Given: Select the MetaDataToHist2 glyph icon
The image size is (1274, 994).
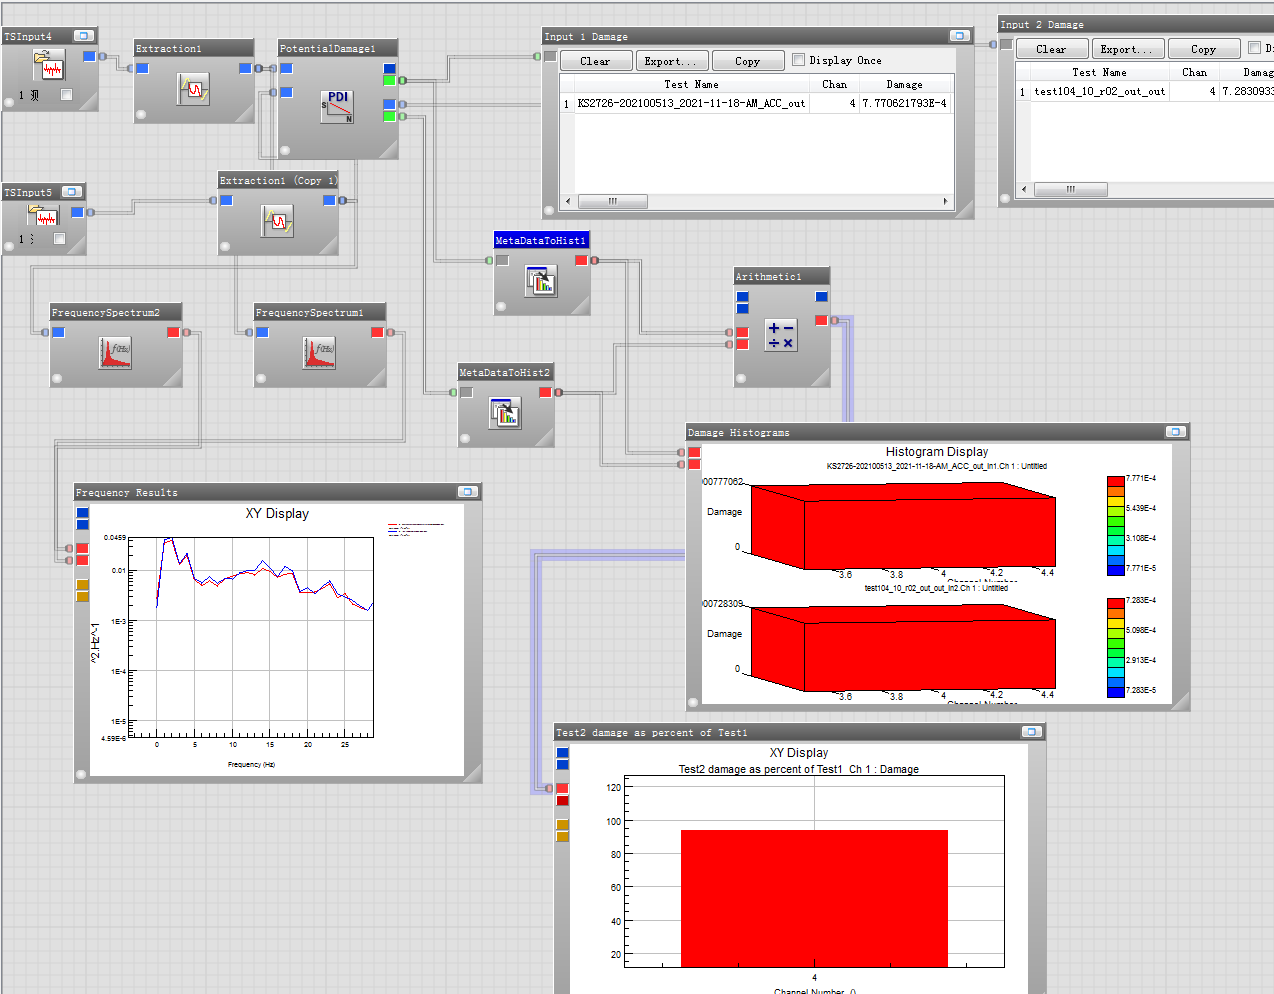Looking at the screenshot, I should (x=506, y=412).
